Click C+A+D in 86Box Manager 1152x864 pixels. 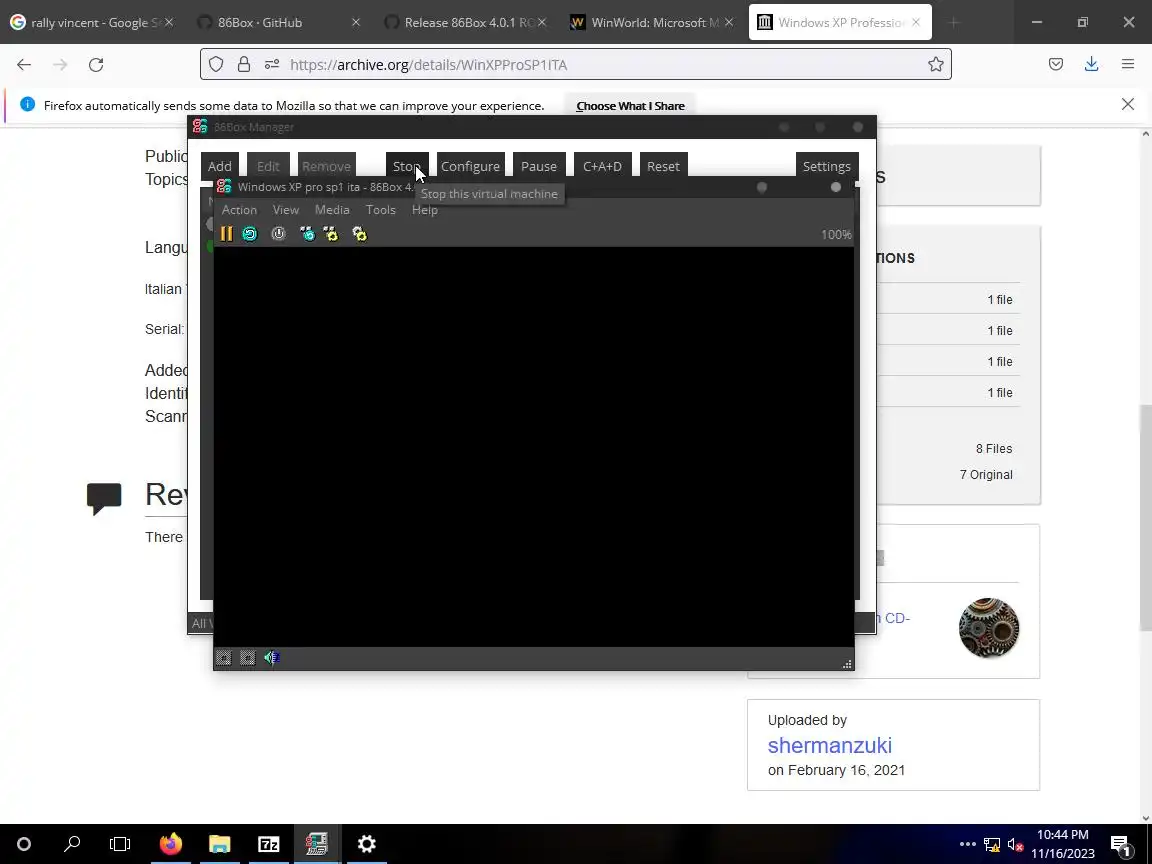pyautogui.click(x=602, y=166)
